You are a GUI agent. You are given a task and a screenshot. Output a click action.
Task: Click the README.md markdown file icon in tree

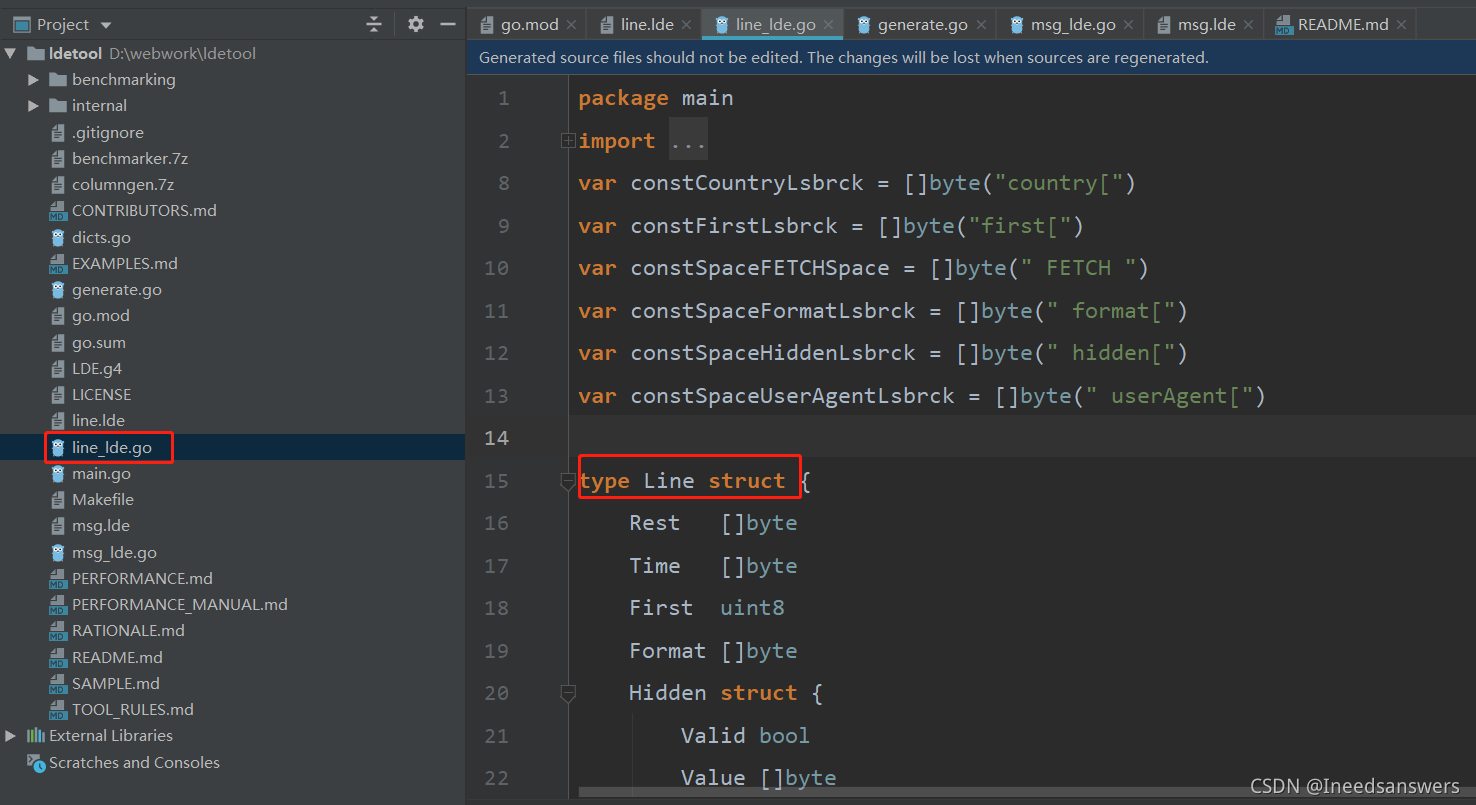coord(58,657)
